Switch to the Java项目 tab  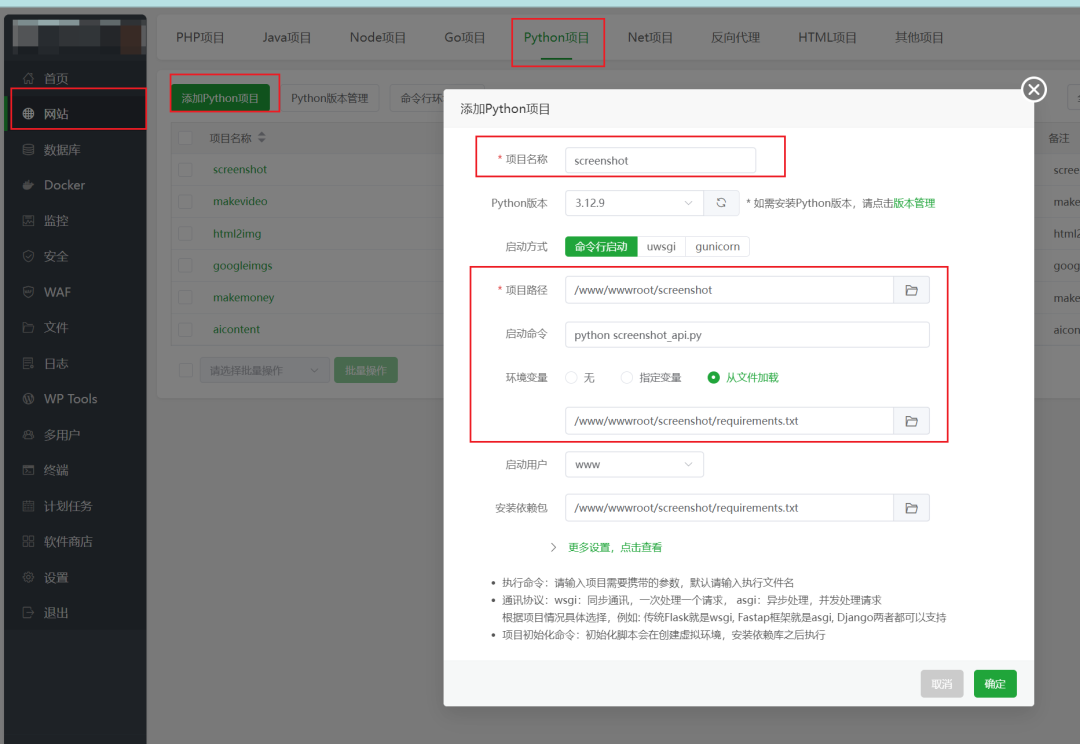click(287, 38)
